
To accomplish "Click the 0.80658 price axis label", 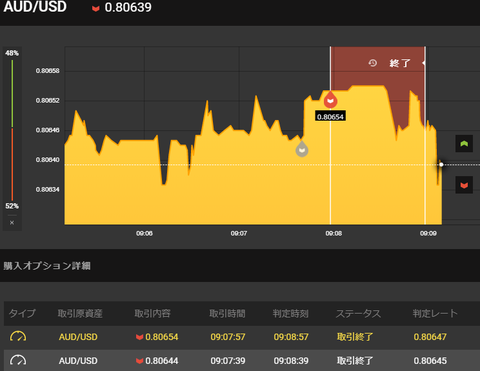I will pyautogui.click(x=48, y=71).
